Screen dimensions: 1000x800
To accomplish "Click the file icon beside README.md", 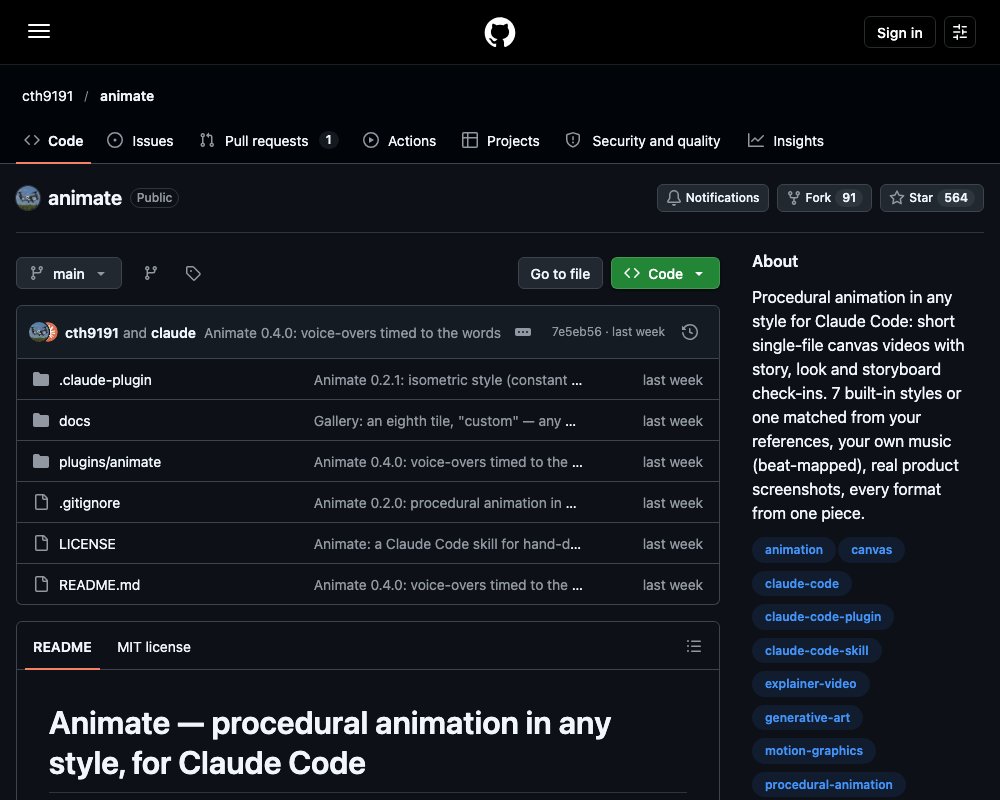I will (41, 584).
